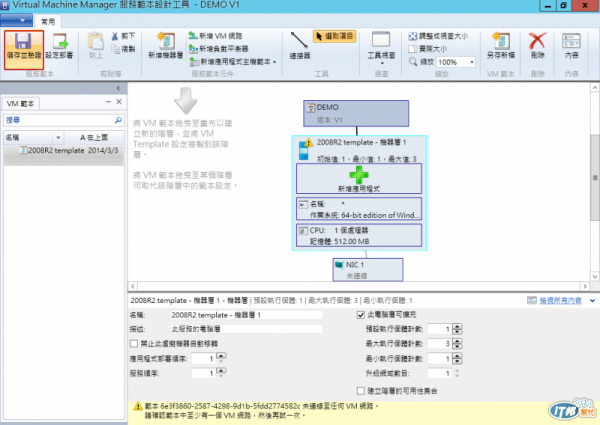Open the Tool Window (工具視窗) menu
Image resolution: width=600 pixels, height=425 pixels.
coord(381,48)
